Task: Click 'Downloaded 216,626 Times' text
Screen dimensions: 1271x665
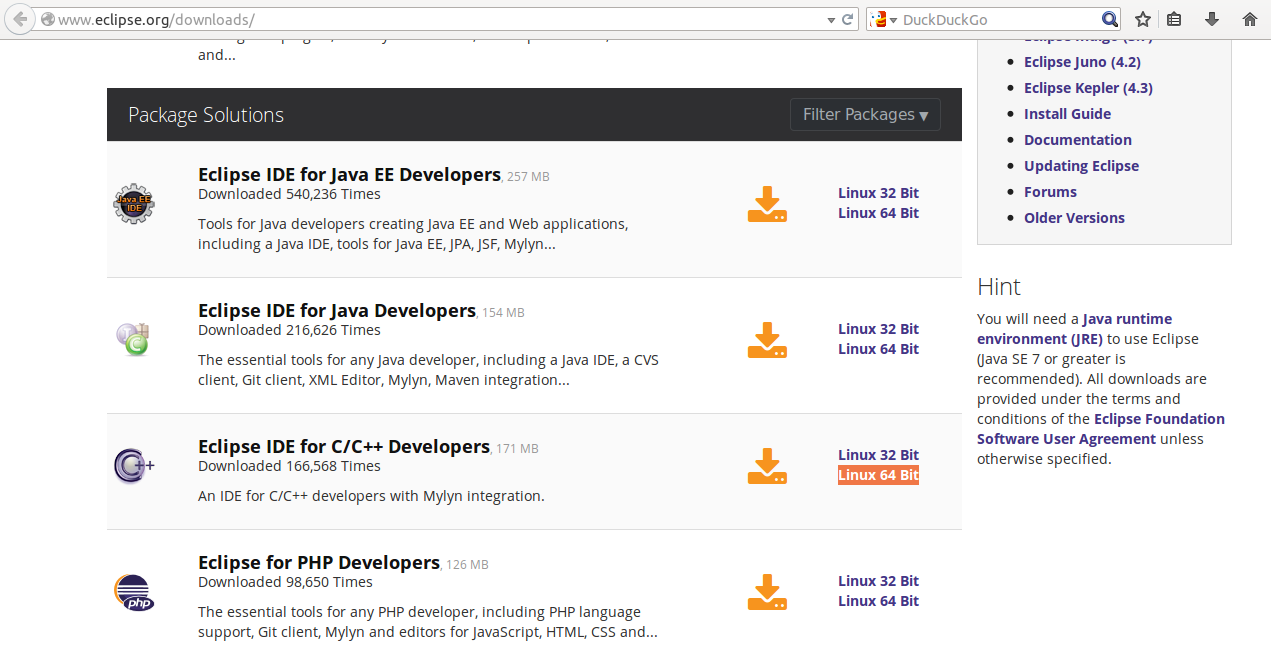Action: tap(289, 330)
